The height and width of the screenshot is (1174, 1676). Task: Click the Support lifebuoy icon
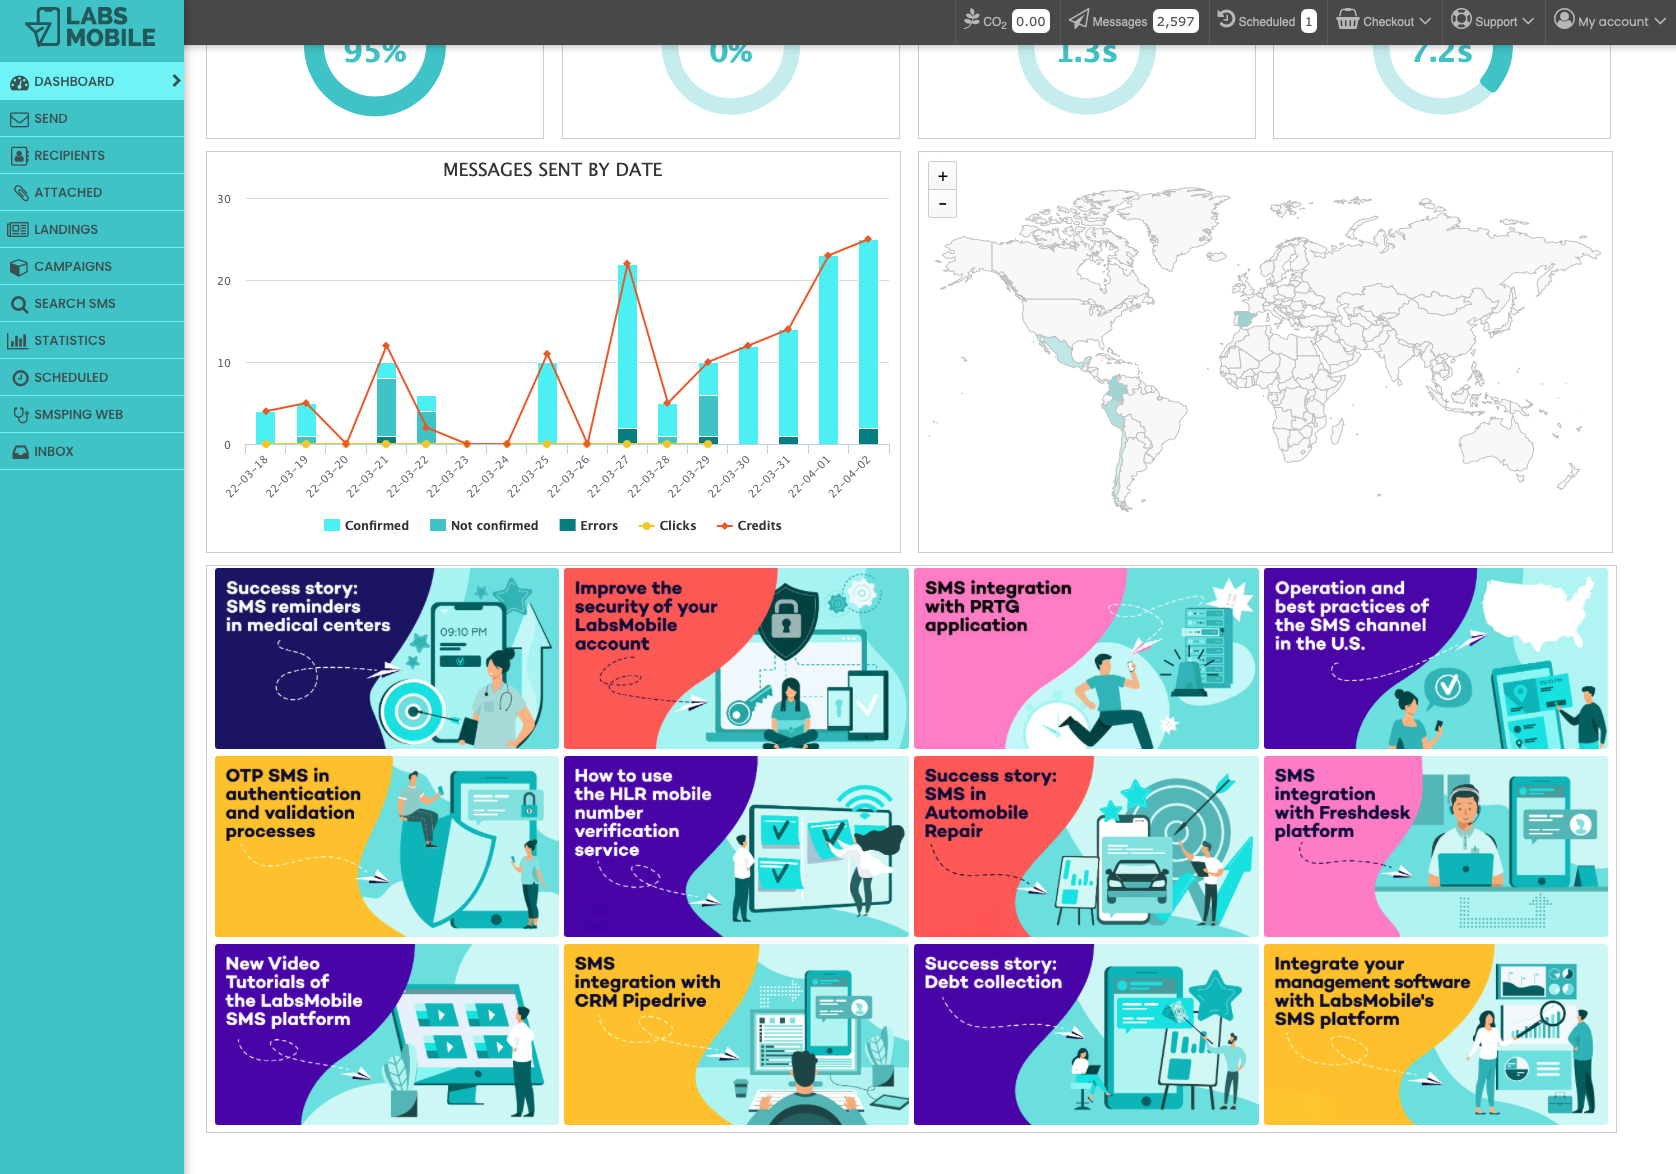pyautogui.click(x=1461, y=19)
